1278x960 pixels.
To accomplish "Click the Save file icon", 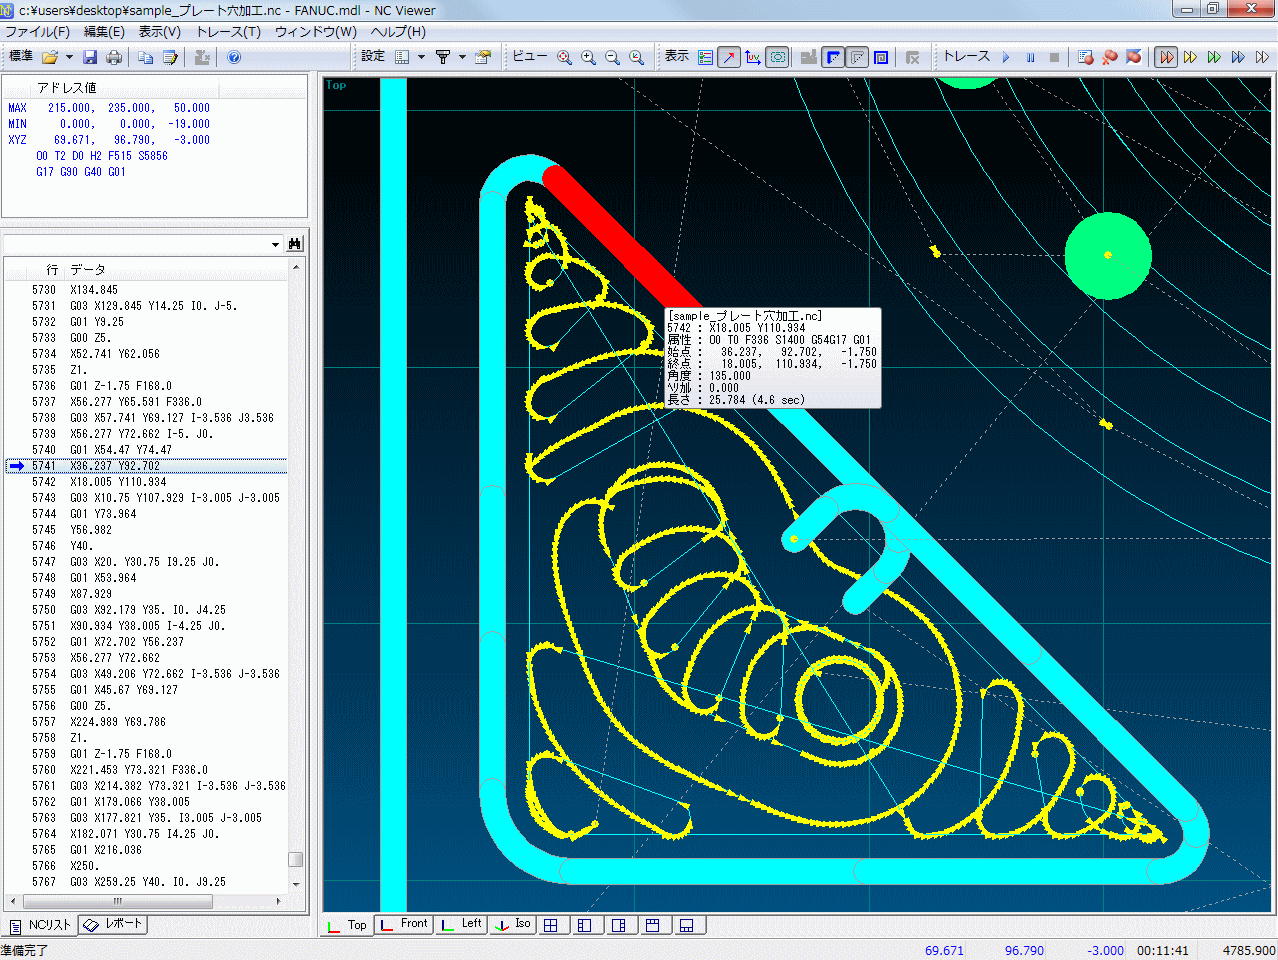I will 90,58.
